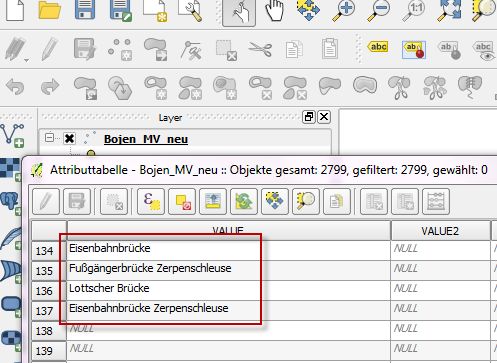Click Zoom map to selected rows icon
497x363 pixels.
pos(306,201)
